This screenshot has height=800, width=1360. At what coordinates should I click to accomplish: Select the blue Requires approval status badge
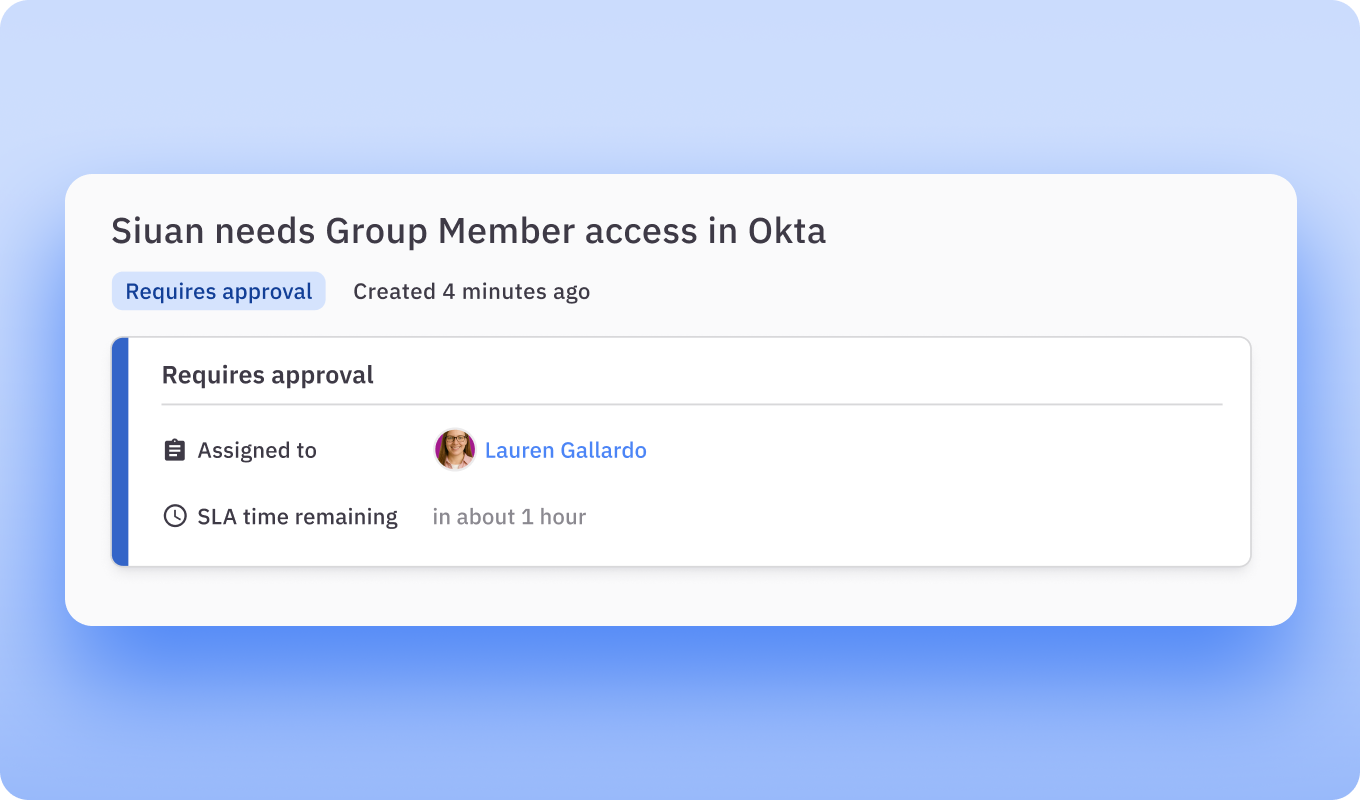point(218,292)
